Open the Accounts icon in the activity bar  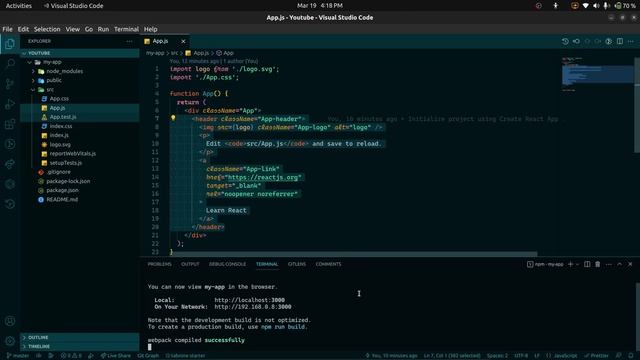click(10, 321)
